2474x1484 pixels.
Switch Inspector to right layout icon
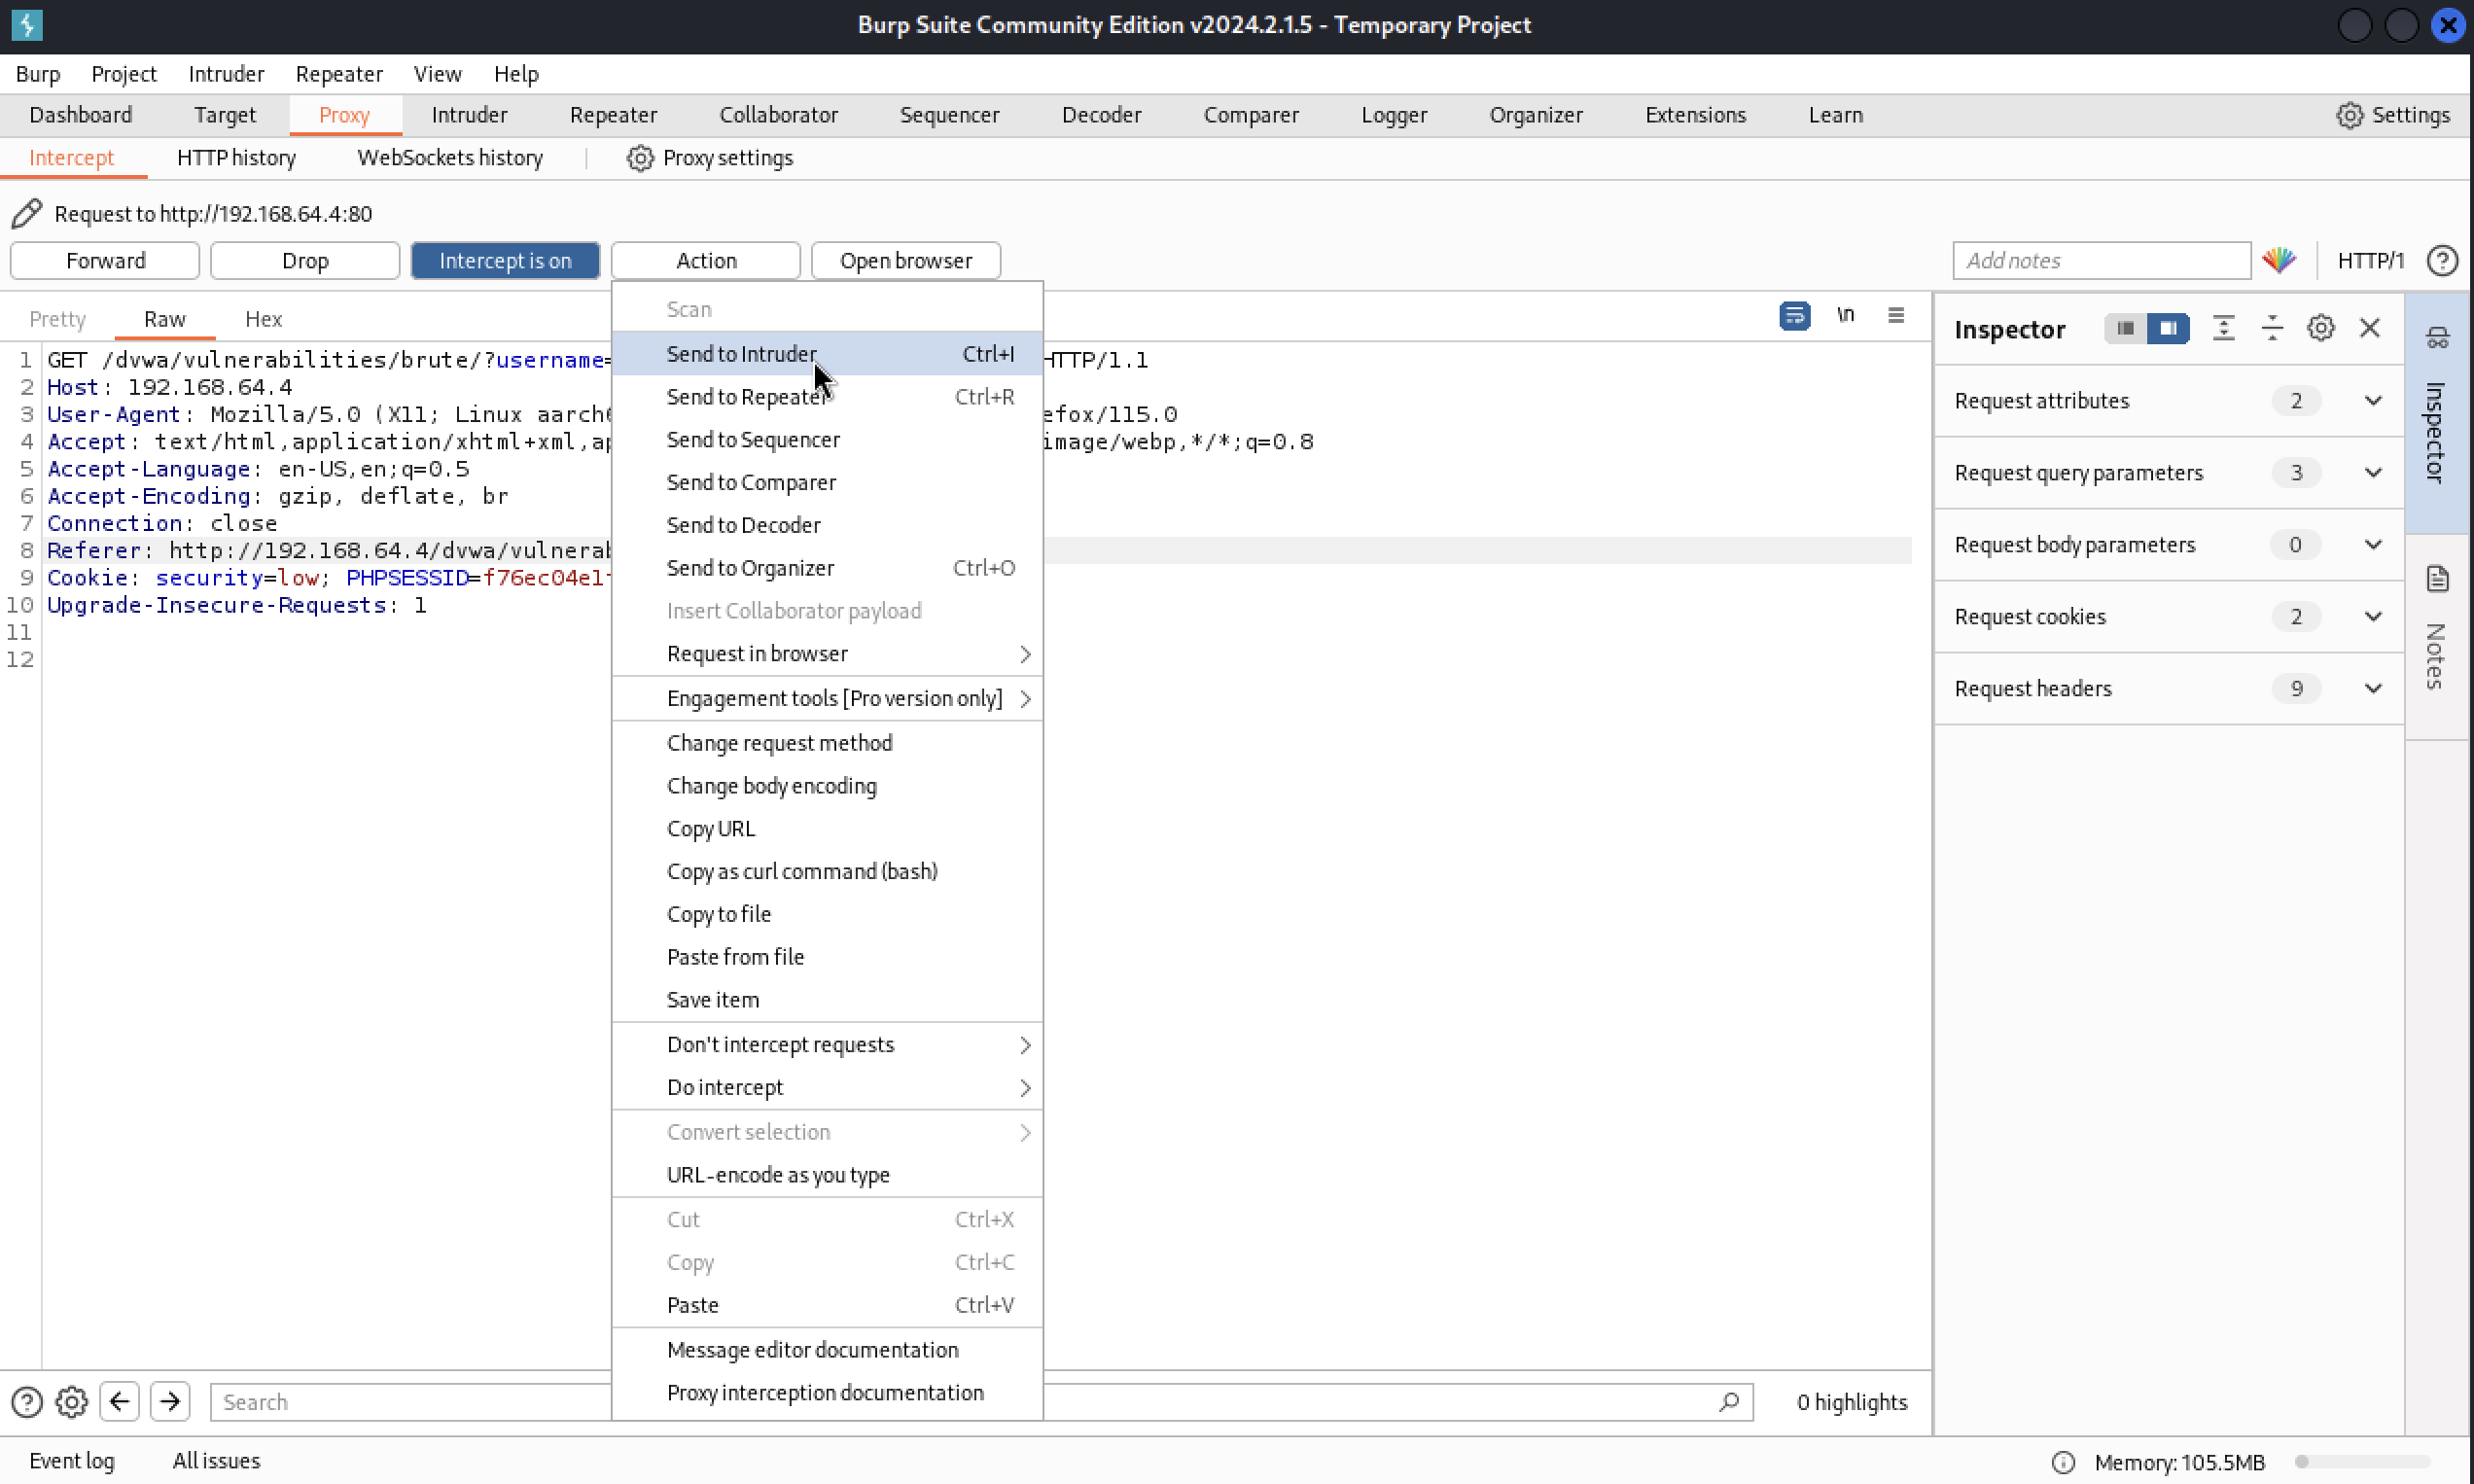tap(2168, 328)
